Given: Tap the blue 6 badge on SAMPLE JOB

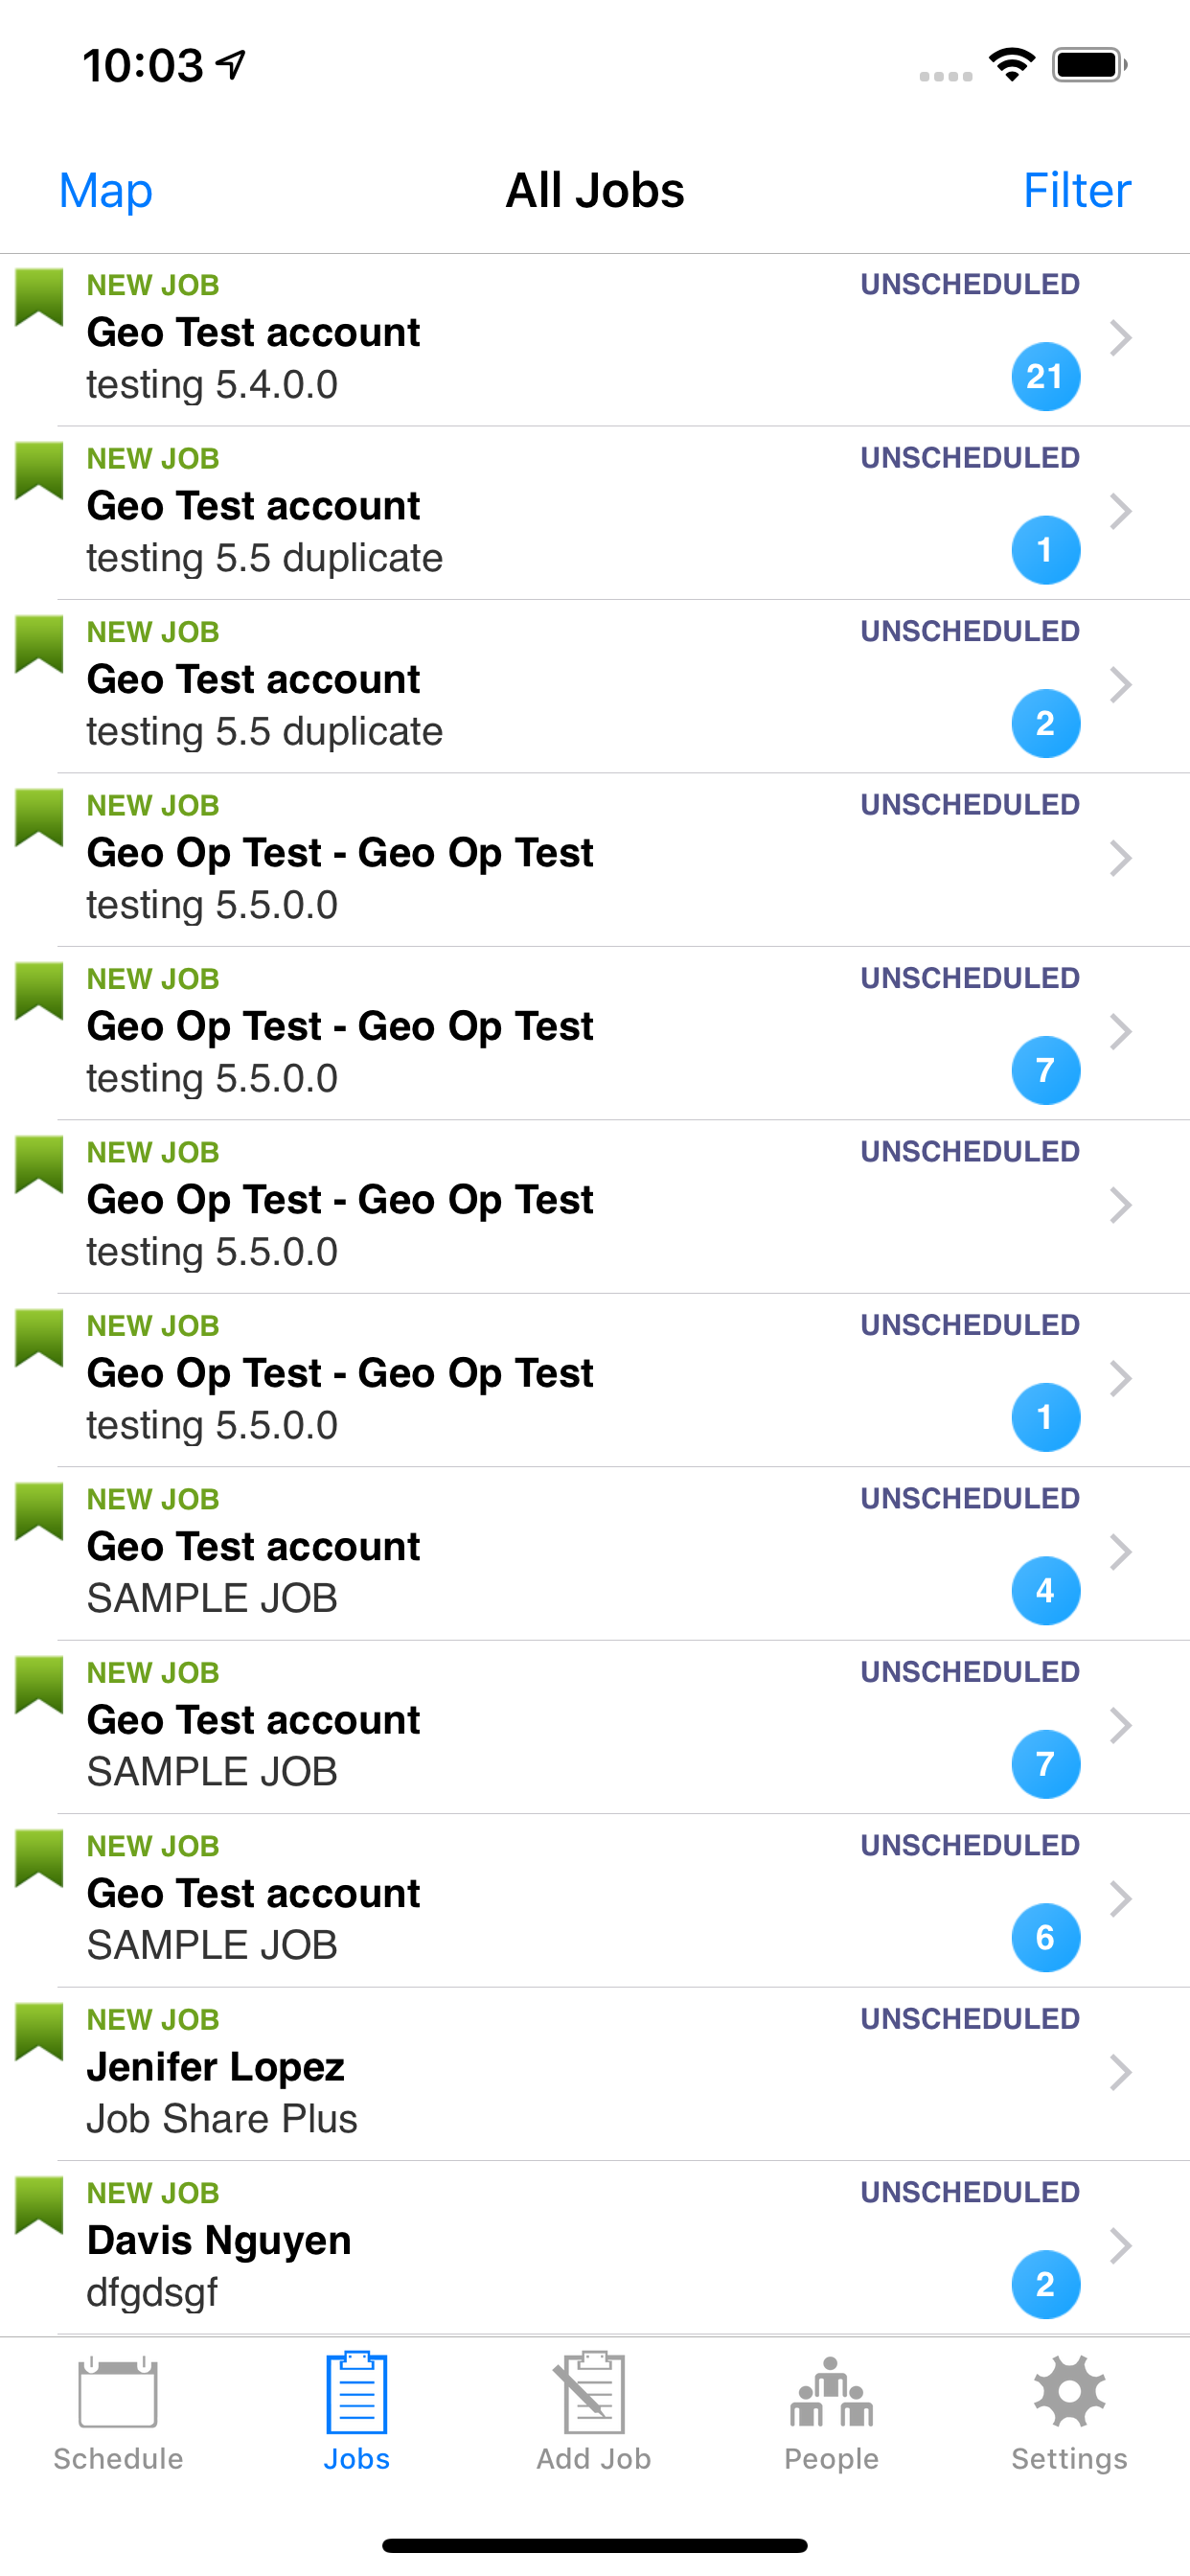Looking at the screenshot, I should coord(1046,1938).
